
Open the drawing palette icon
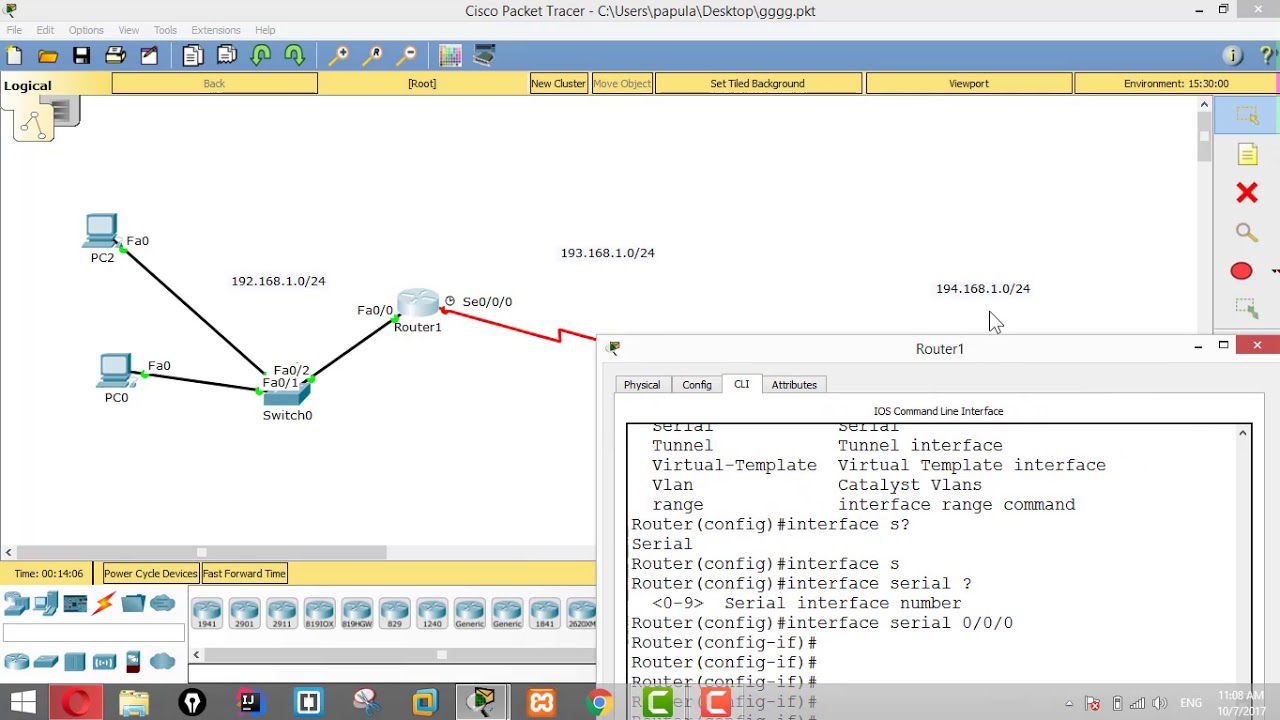(450, 56)
